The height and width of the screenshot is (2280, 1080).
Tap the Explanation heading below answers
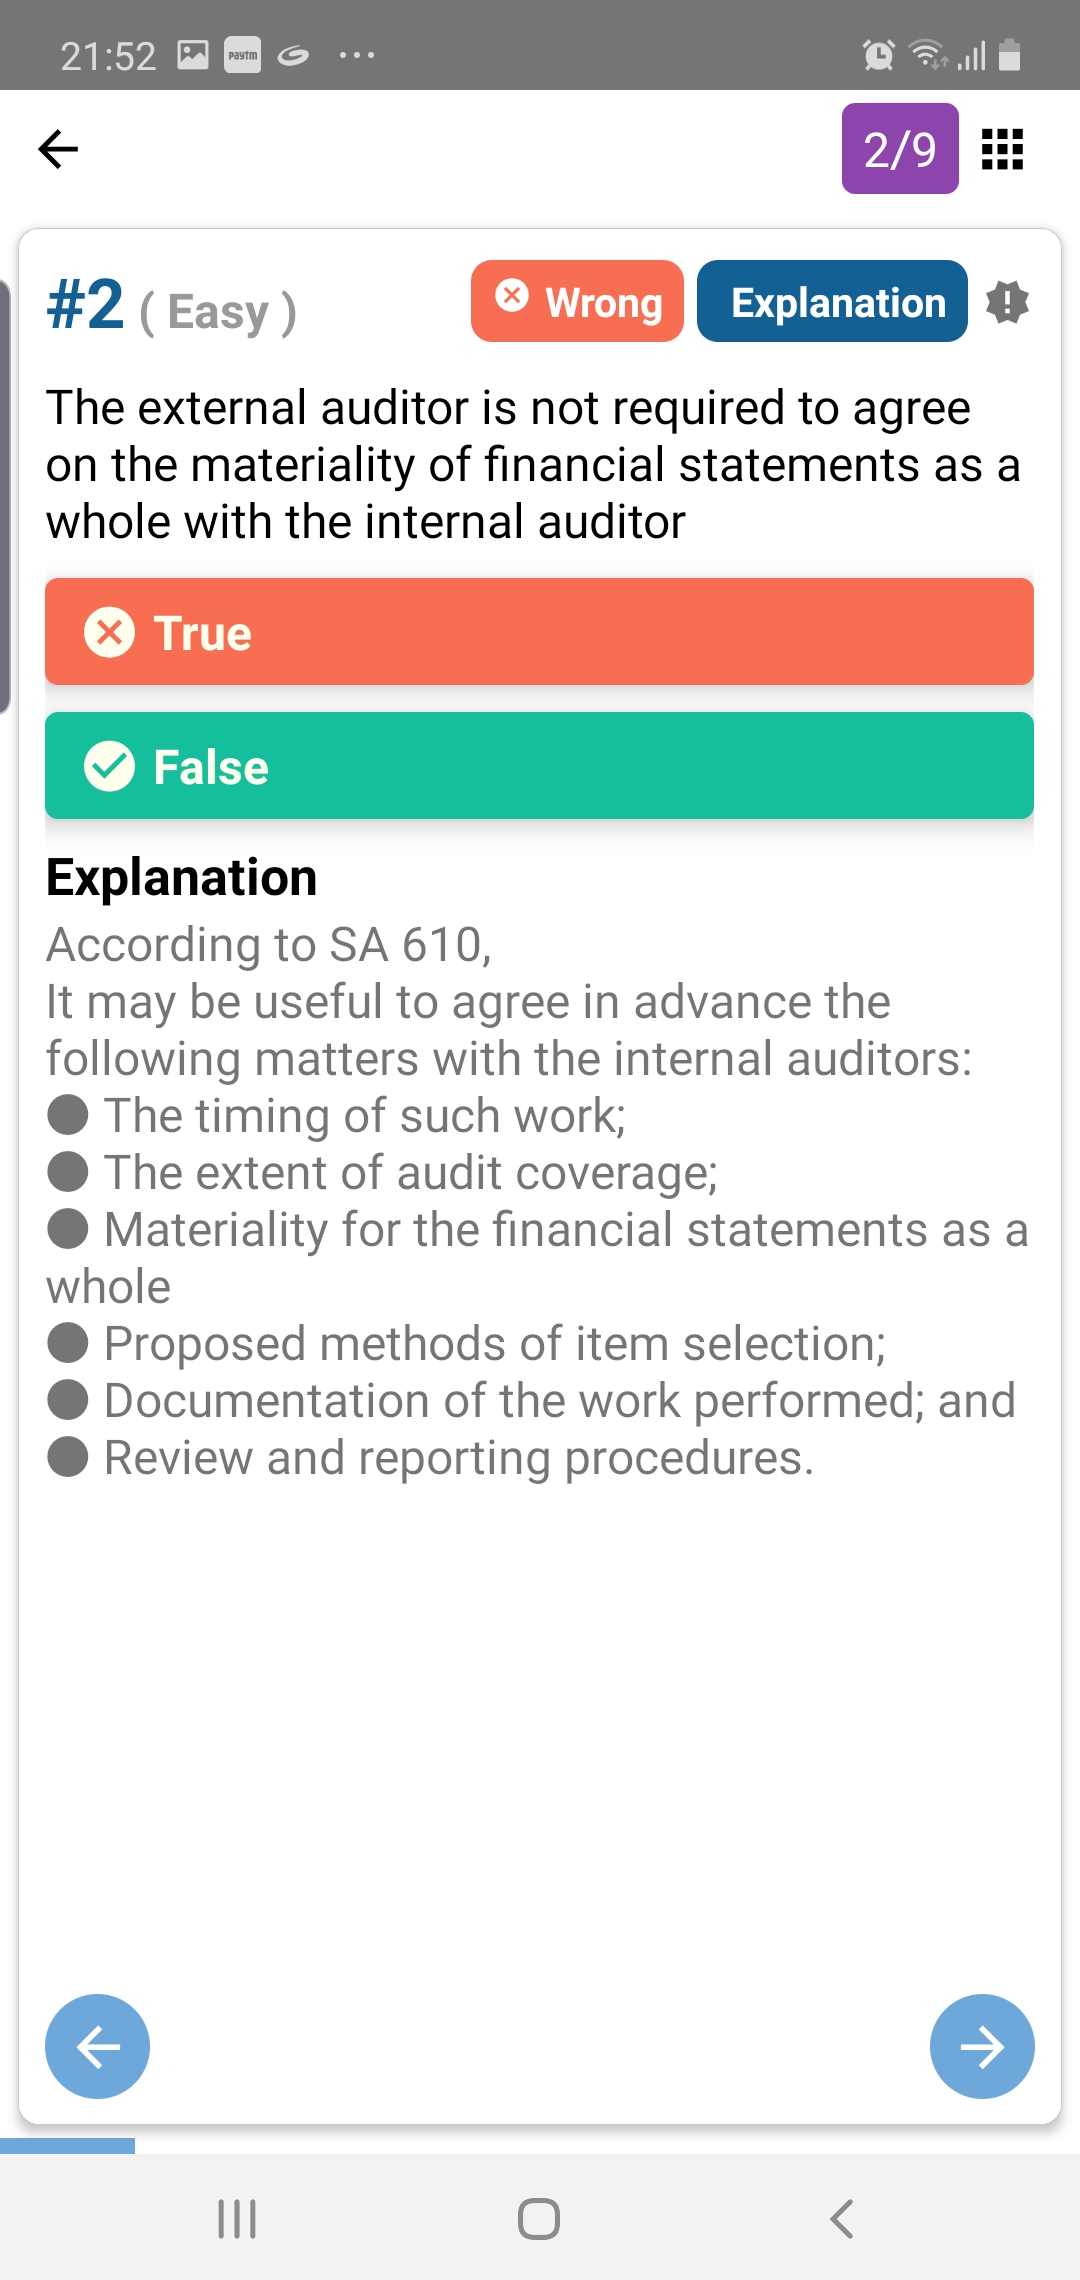coord(182,878)
